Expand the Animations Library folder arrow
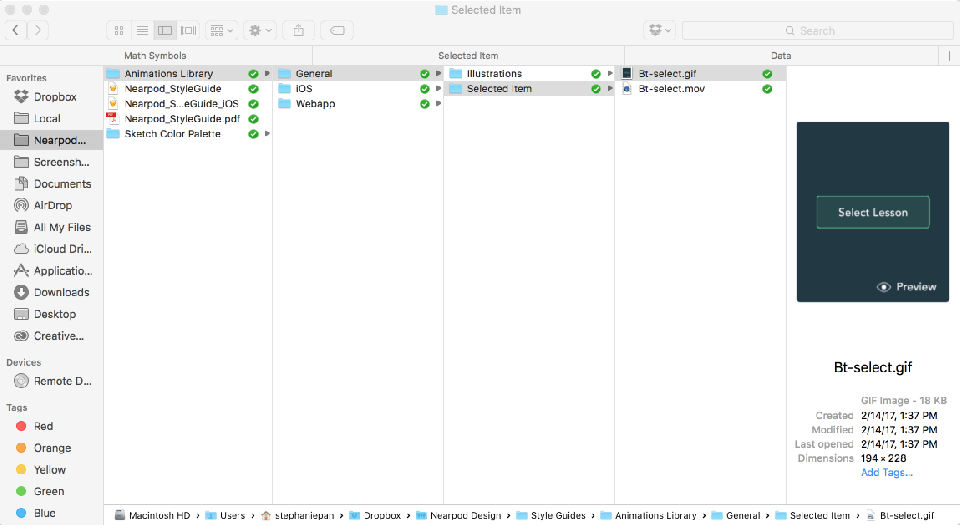The height and width of the screenshot is (525, 960). coord(267,73)
